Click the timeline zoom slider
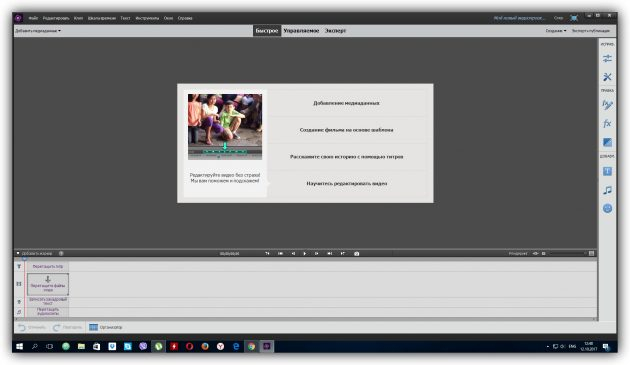The image size is (630, 365). point(567,254)
